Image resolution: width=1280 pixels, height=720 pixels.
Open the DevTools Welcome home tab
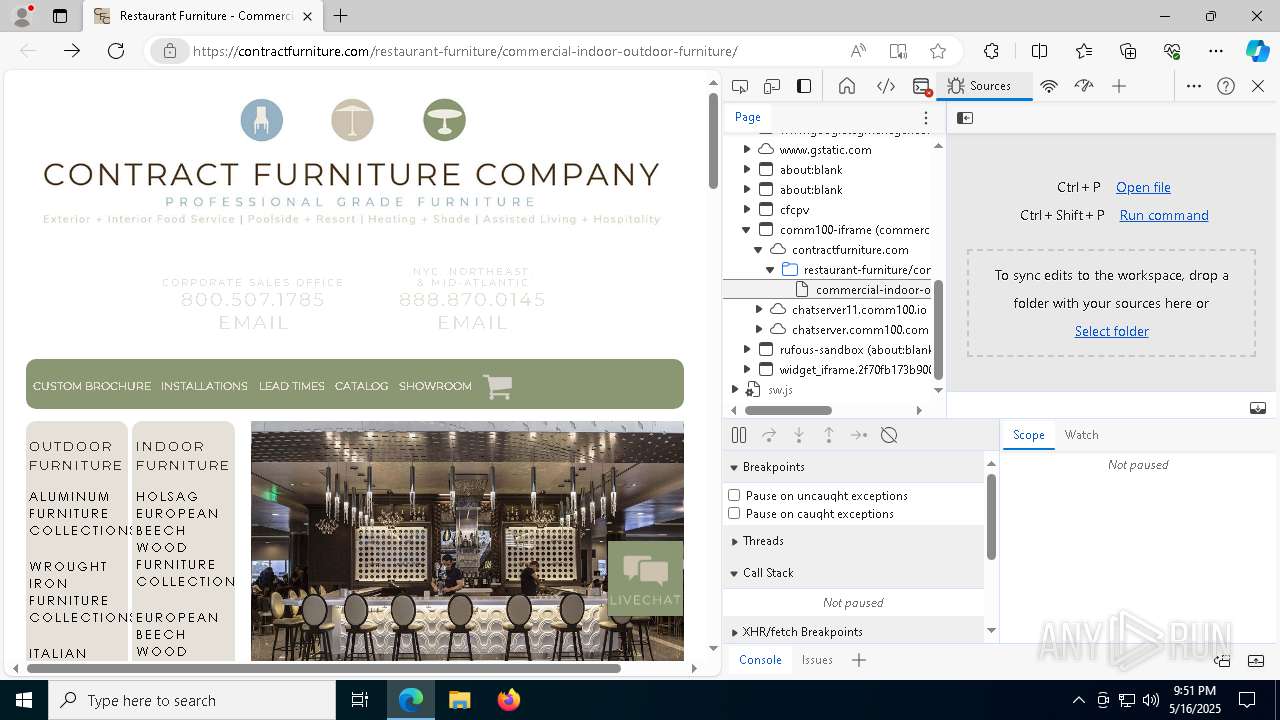click(x=847, y=86)
